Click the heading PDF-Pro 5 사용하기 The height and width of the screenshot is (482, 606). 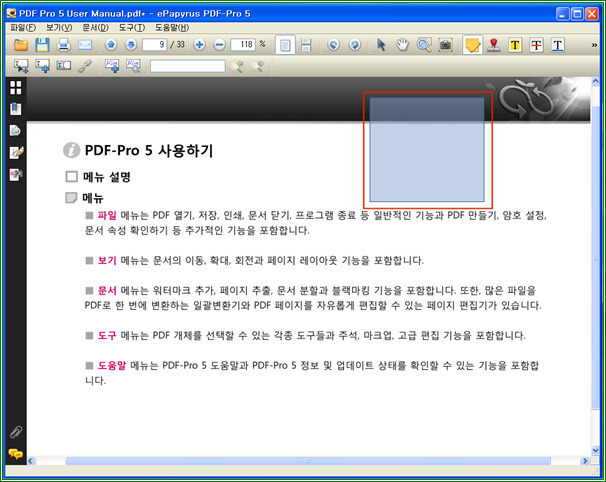(x=149, y=150)
